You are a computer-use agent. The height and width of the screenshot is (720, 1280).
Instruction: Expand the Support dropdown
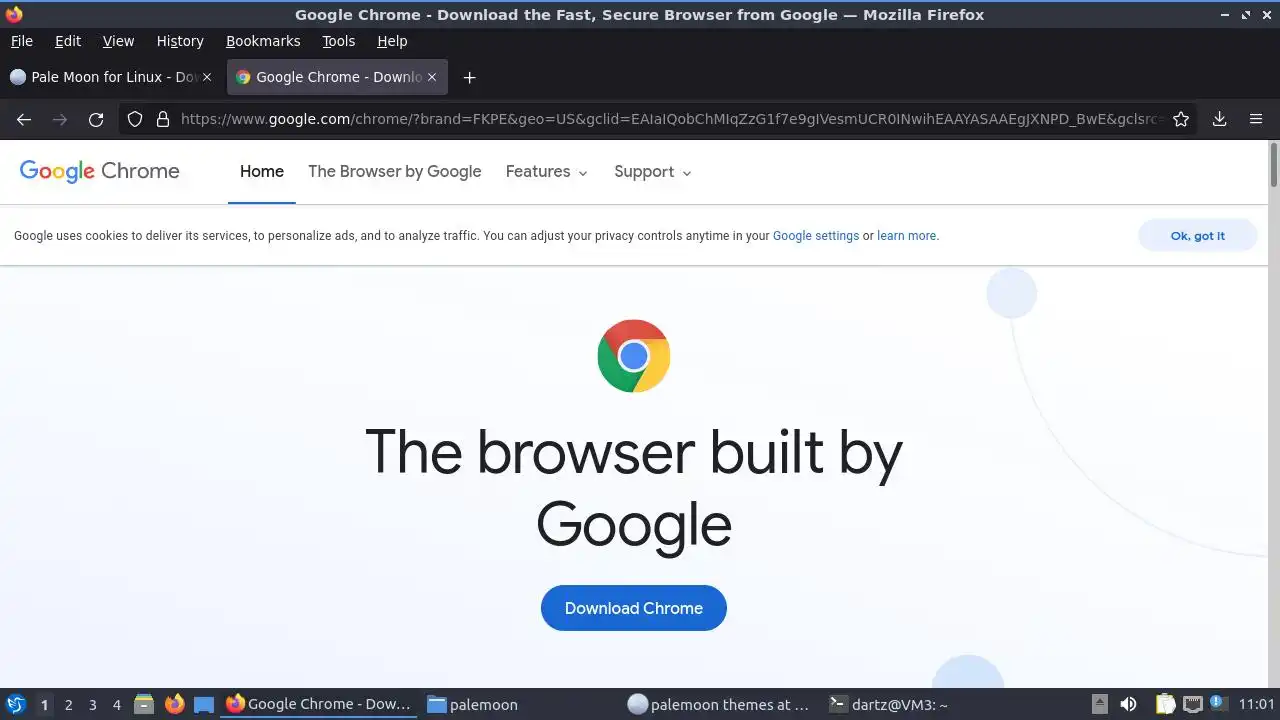653,171
